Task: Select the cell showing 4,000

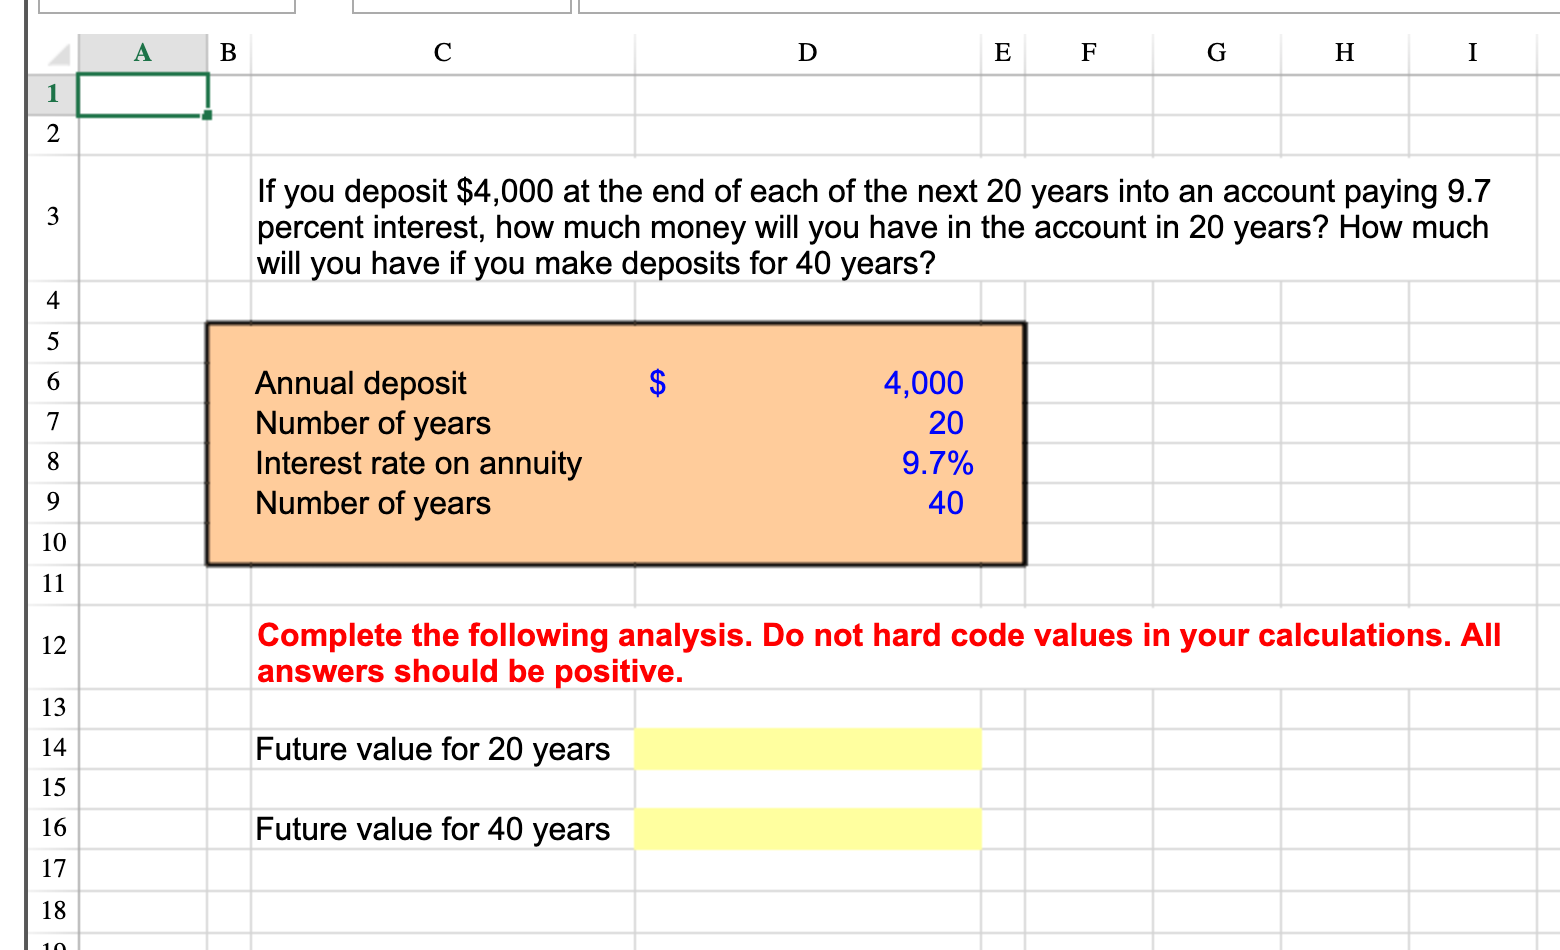Action: [x=921, y=383]
